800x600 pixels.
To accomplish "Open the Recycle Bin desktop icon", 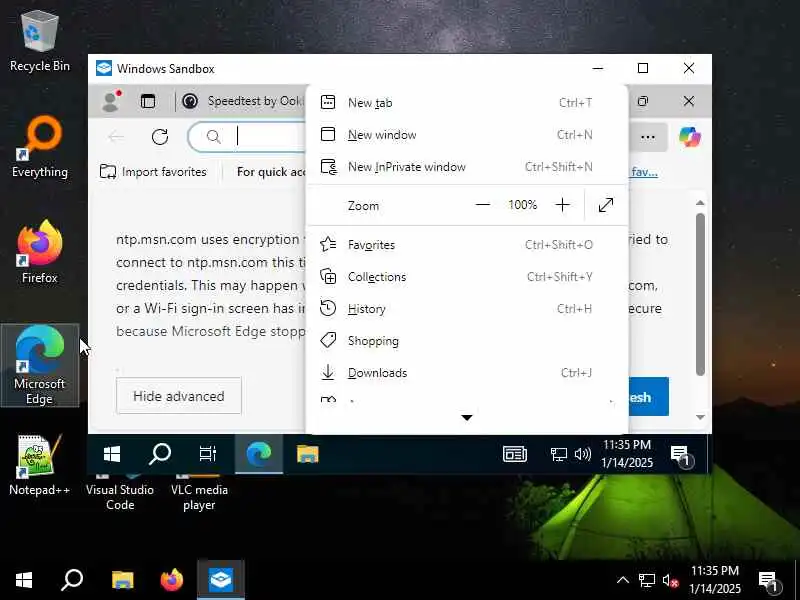I will (39, 42).
